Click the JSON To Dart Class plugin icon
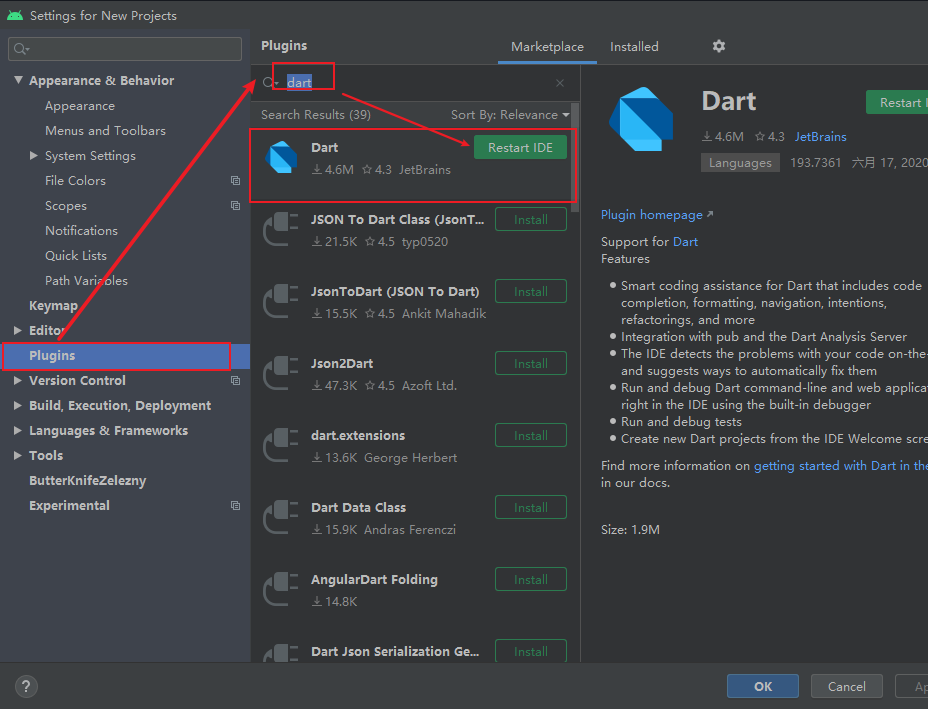 281,230
